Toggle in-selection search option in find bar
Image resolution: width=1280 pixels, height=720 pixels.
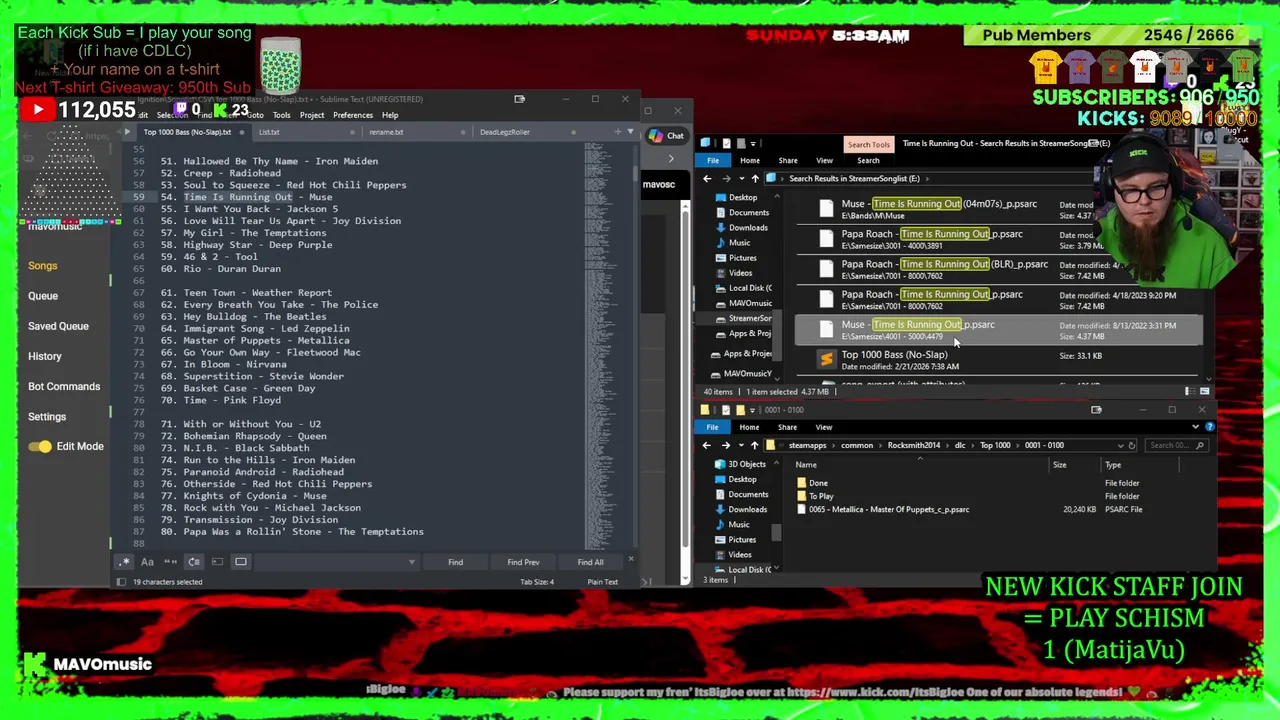[x=217, y=562]
